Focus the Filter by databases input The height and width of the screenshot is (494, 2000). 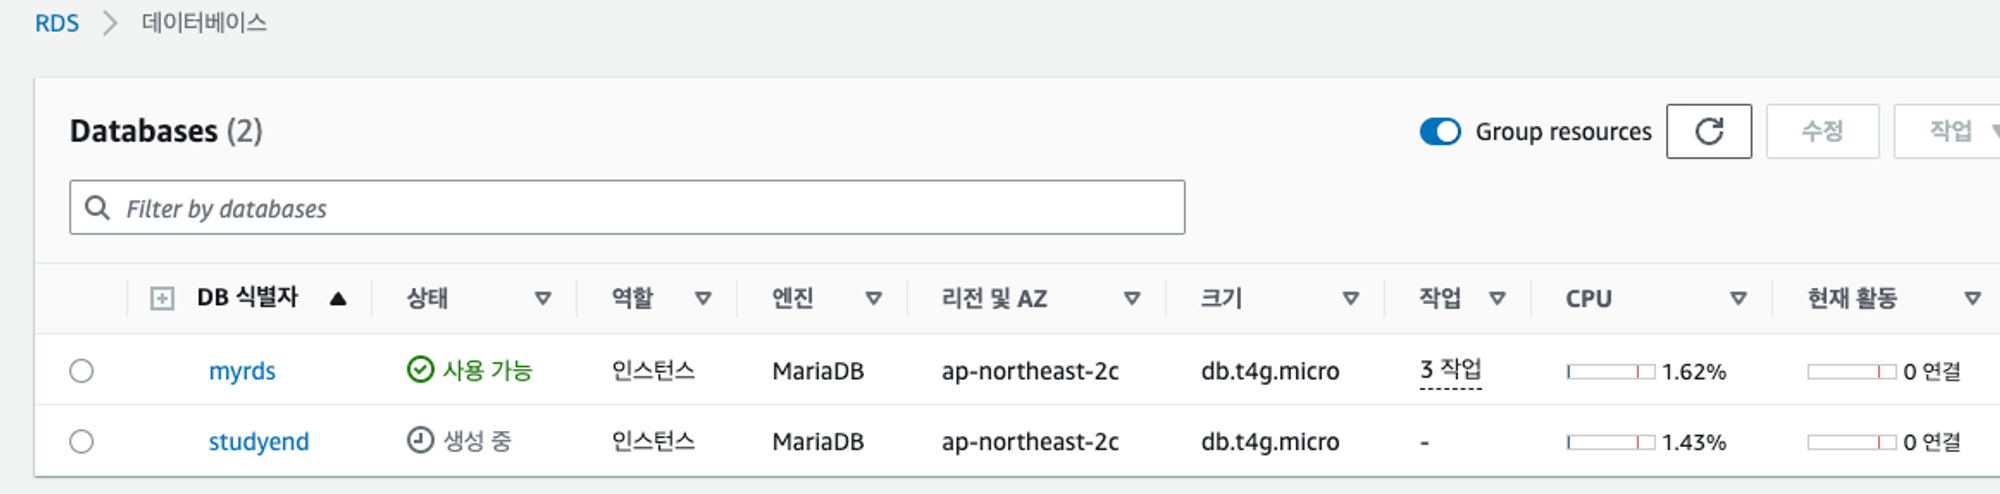(627, 207)
